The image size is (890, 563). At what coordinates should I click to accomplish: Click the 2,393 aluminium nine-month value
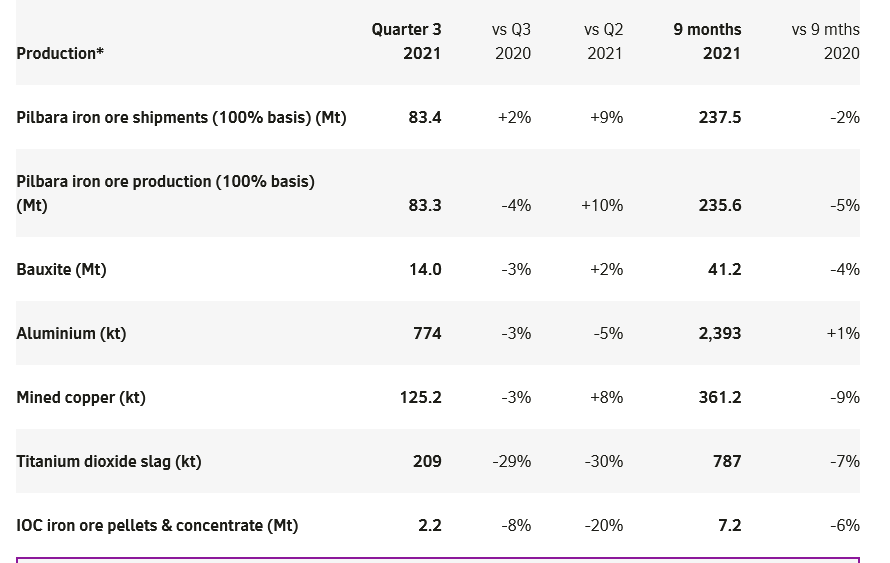point(720,333)
